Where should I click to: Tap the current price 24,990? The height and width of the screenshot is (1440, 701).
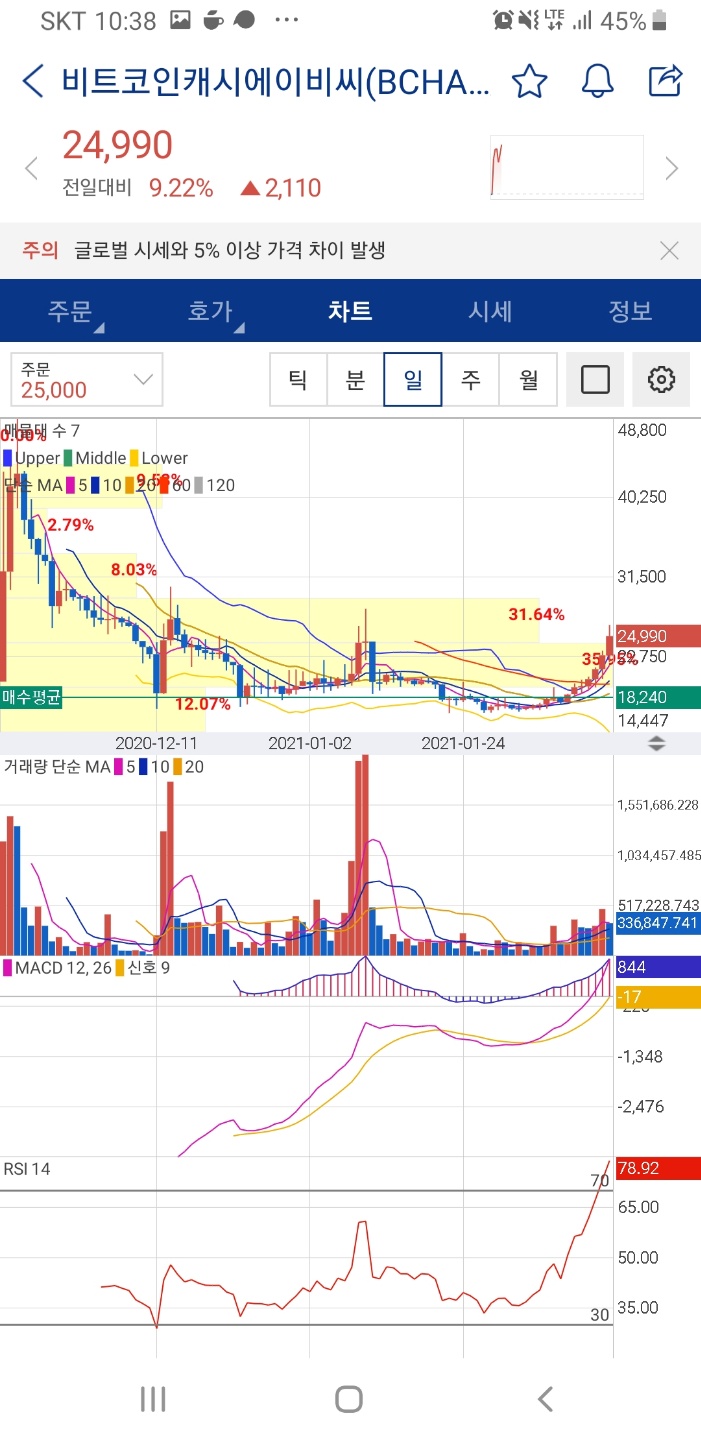pos(118,146)
